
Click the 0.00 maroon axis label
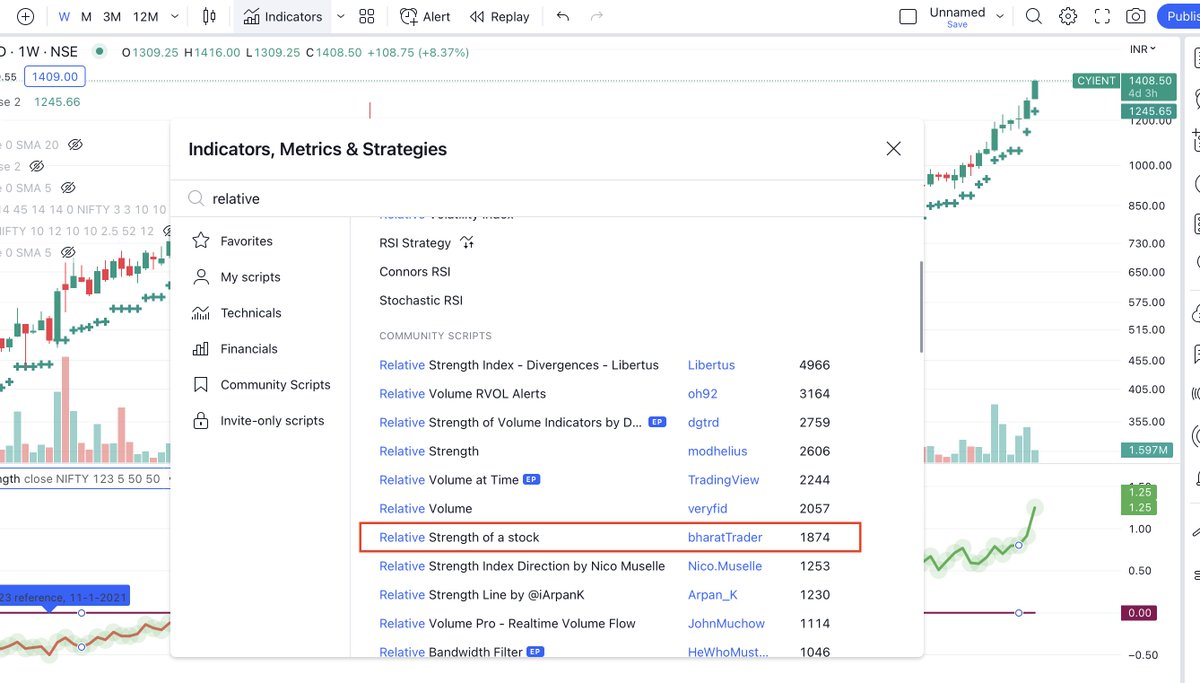click(x=1141, y=613)
